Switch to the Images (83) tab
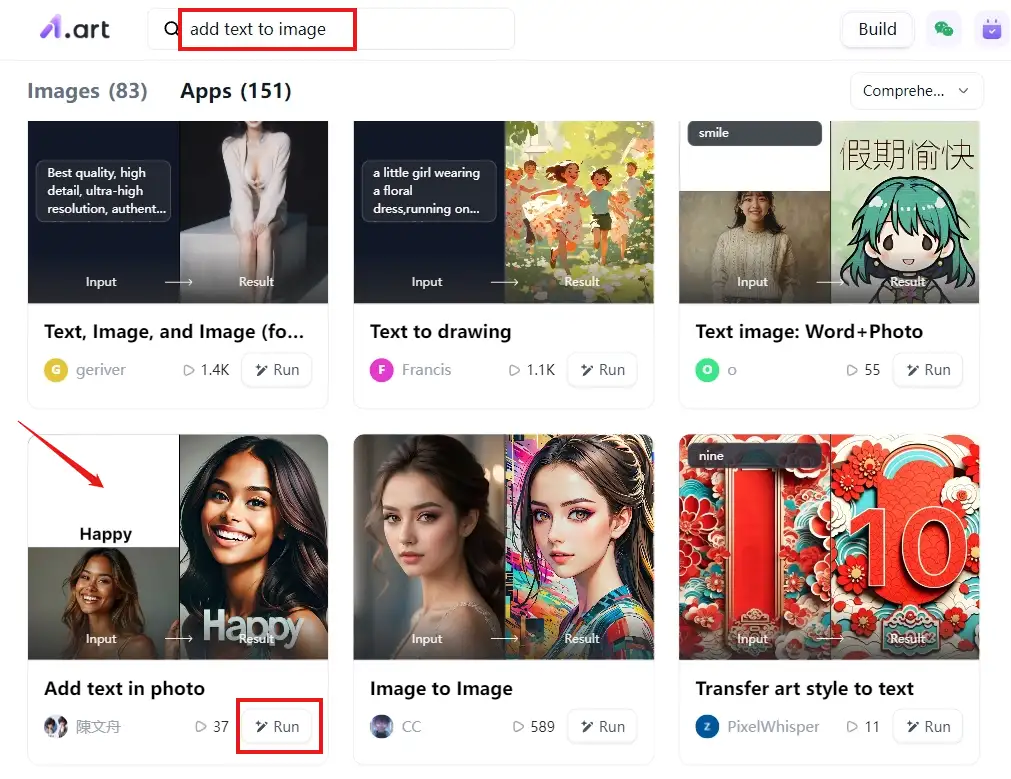Screen dimensions: 1011x779 [x=87, y=91]
